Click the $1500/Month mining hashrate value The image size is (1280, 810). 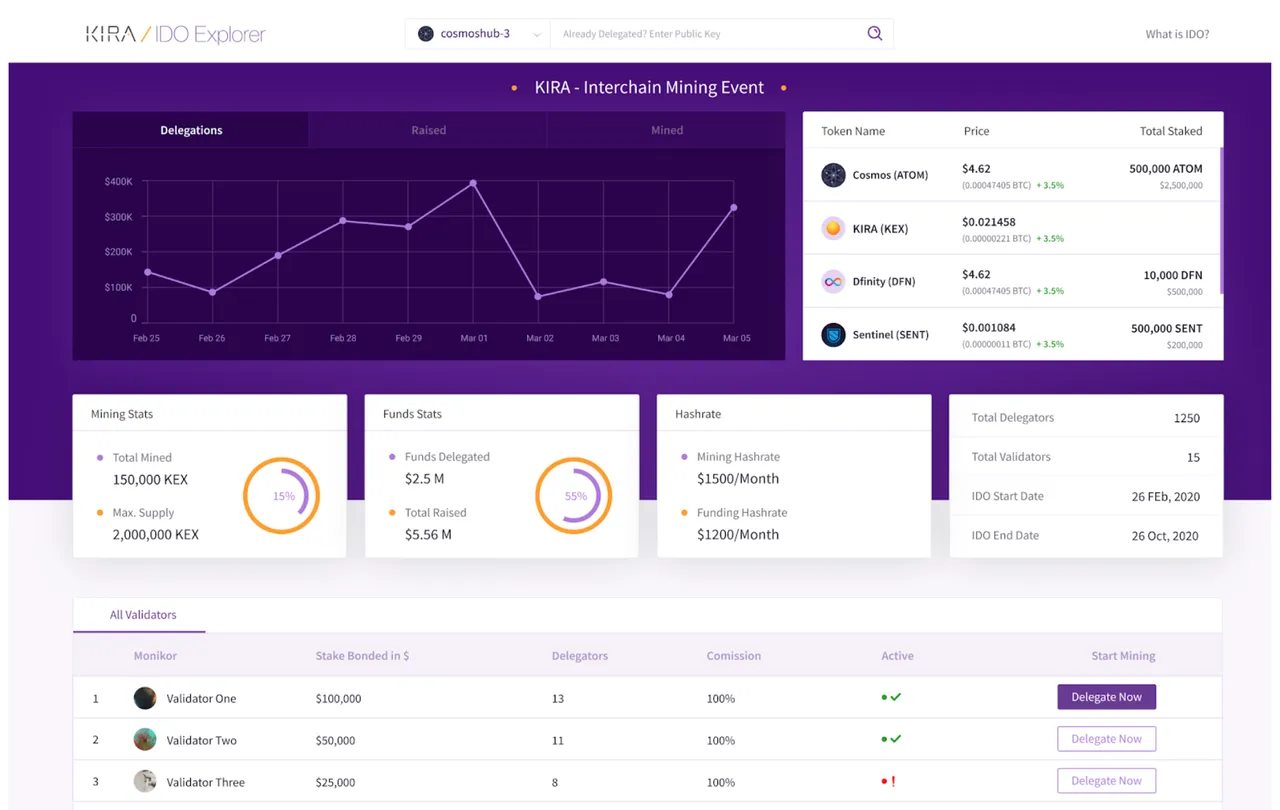(x=738, y=478)
